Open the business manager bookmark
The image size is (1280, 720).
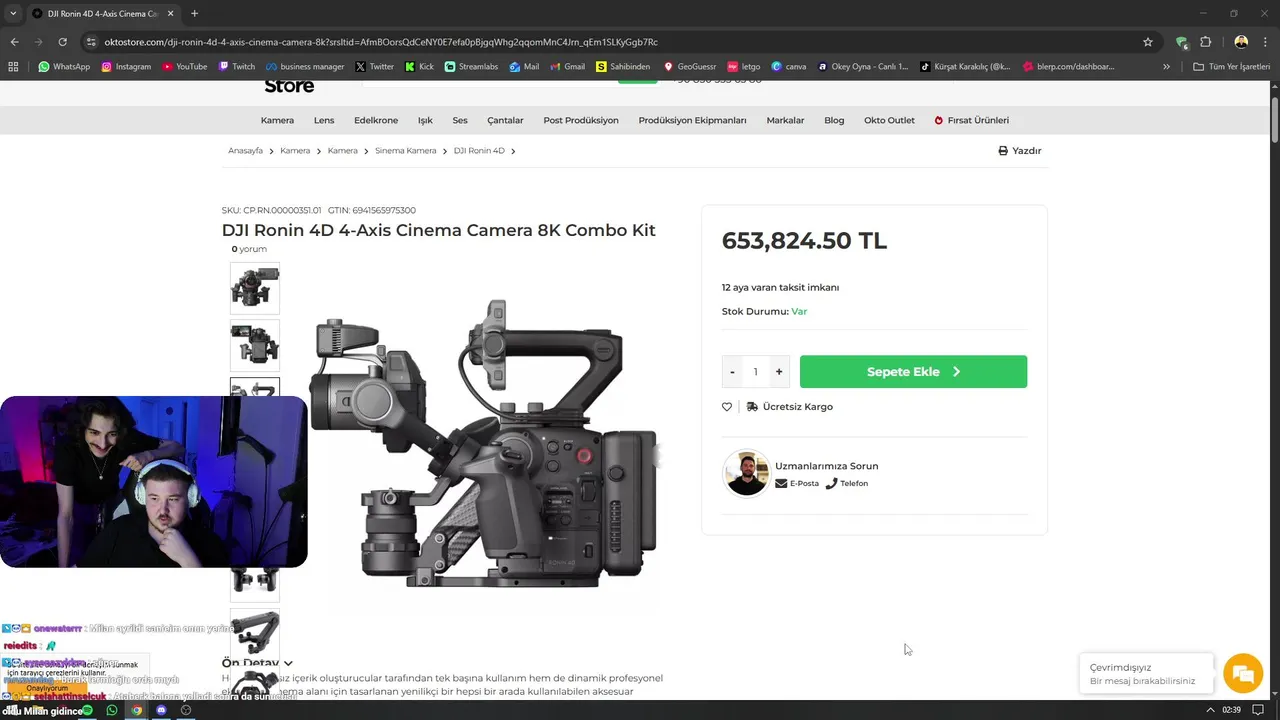tap(305, 67)
